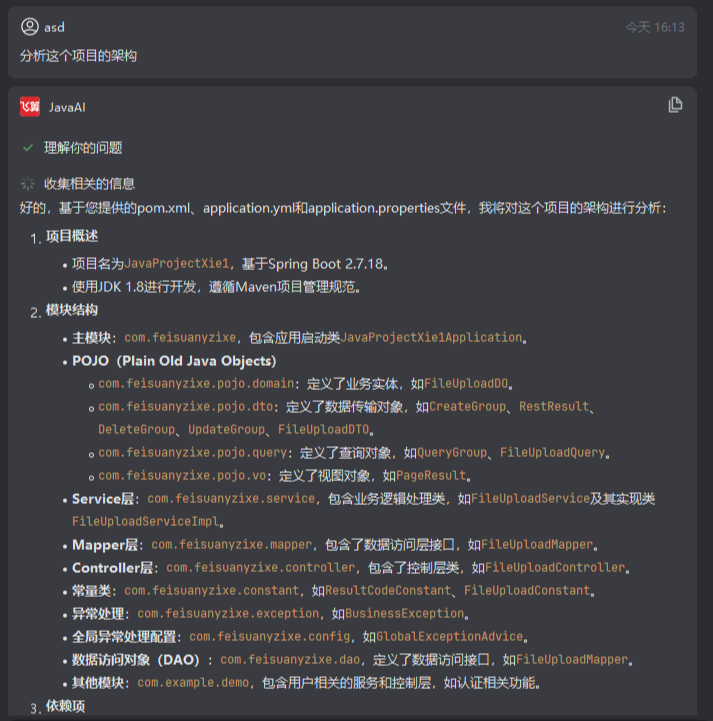Click the class name FileUploadDO
Viewport: 713px width, 721px height.
(x=466, y=383)
